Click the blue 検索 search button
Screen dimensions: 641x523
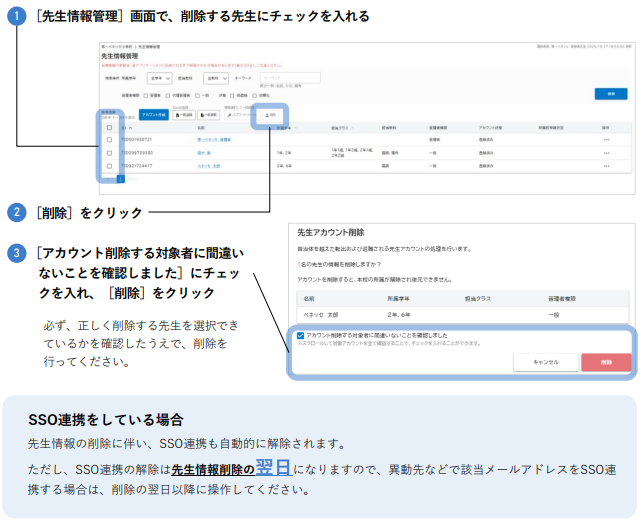pos(611,94)
